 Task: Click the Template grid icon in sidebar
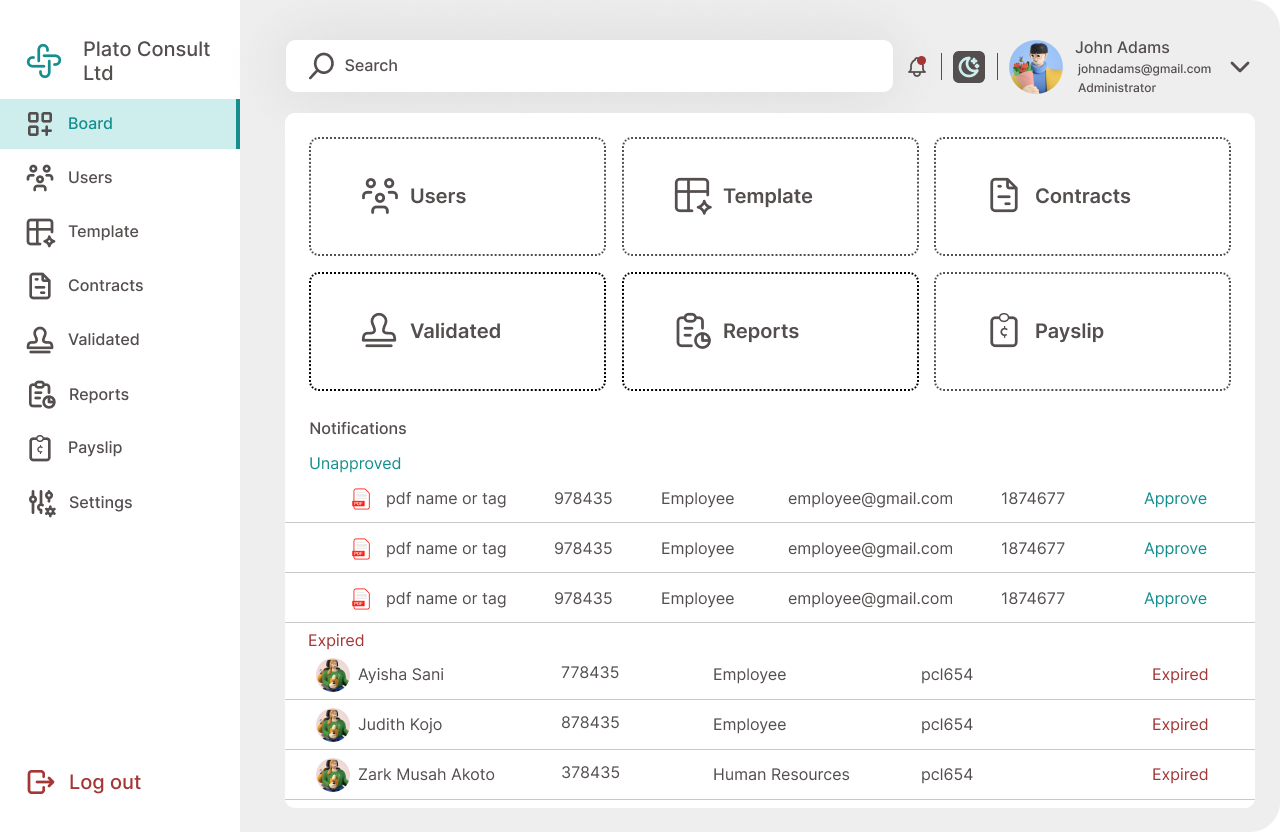pos(40,232)
